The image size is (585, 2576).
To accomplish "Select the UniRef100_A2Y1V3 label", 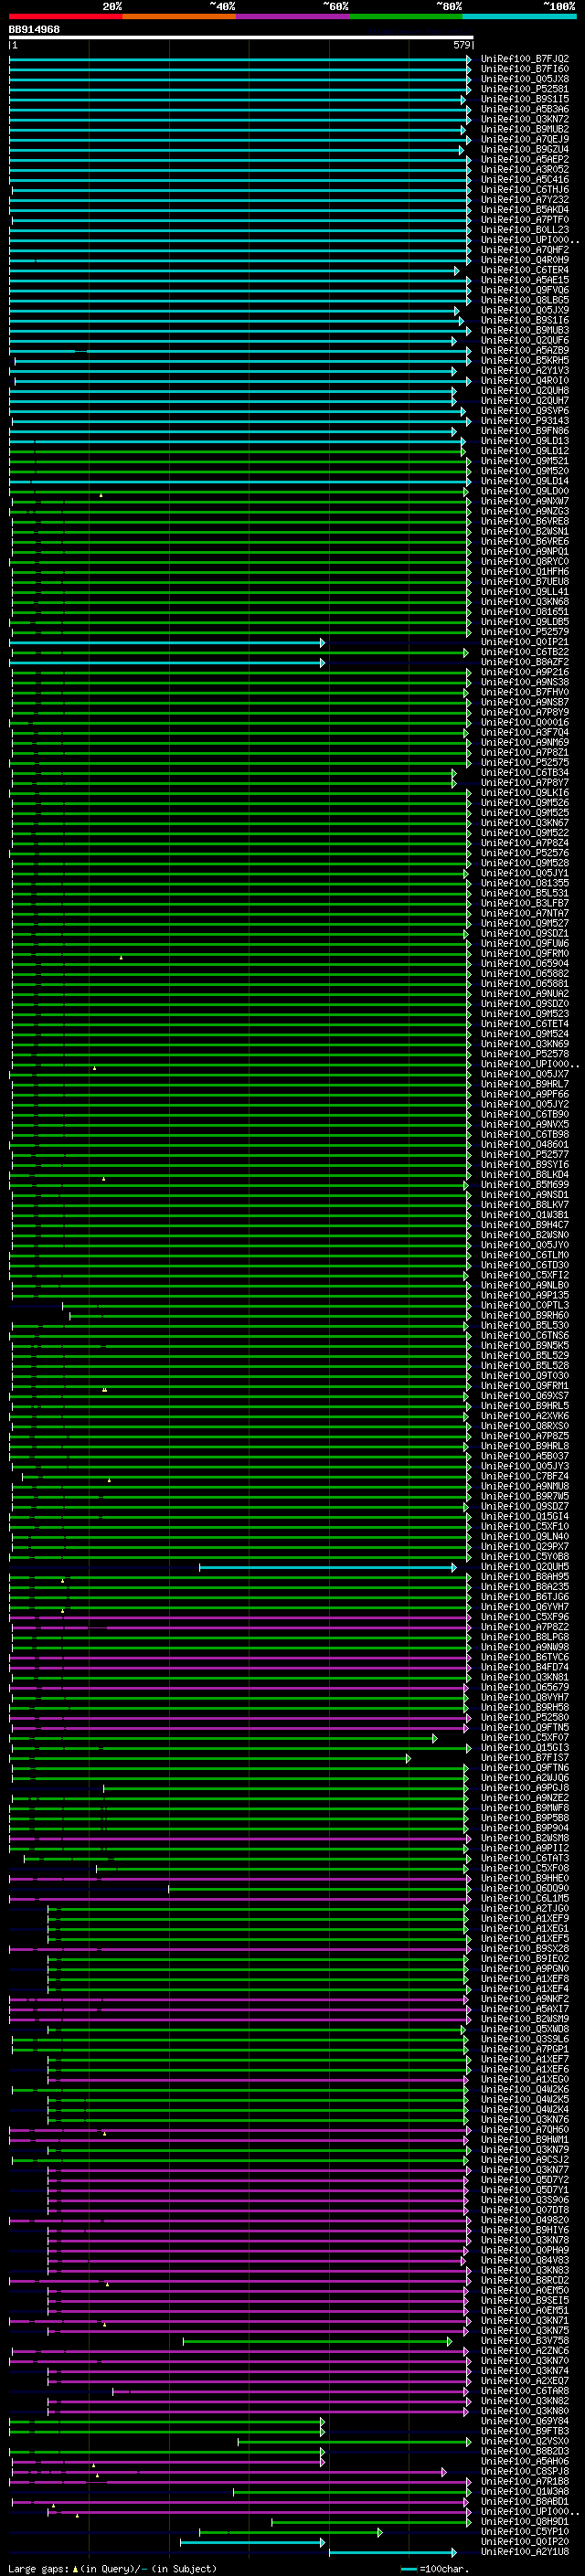I will (525, 370).
